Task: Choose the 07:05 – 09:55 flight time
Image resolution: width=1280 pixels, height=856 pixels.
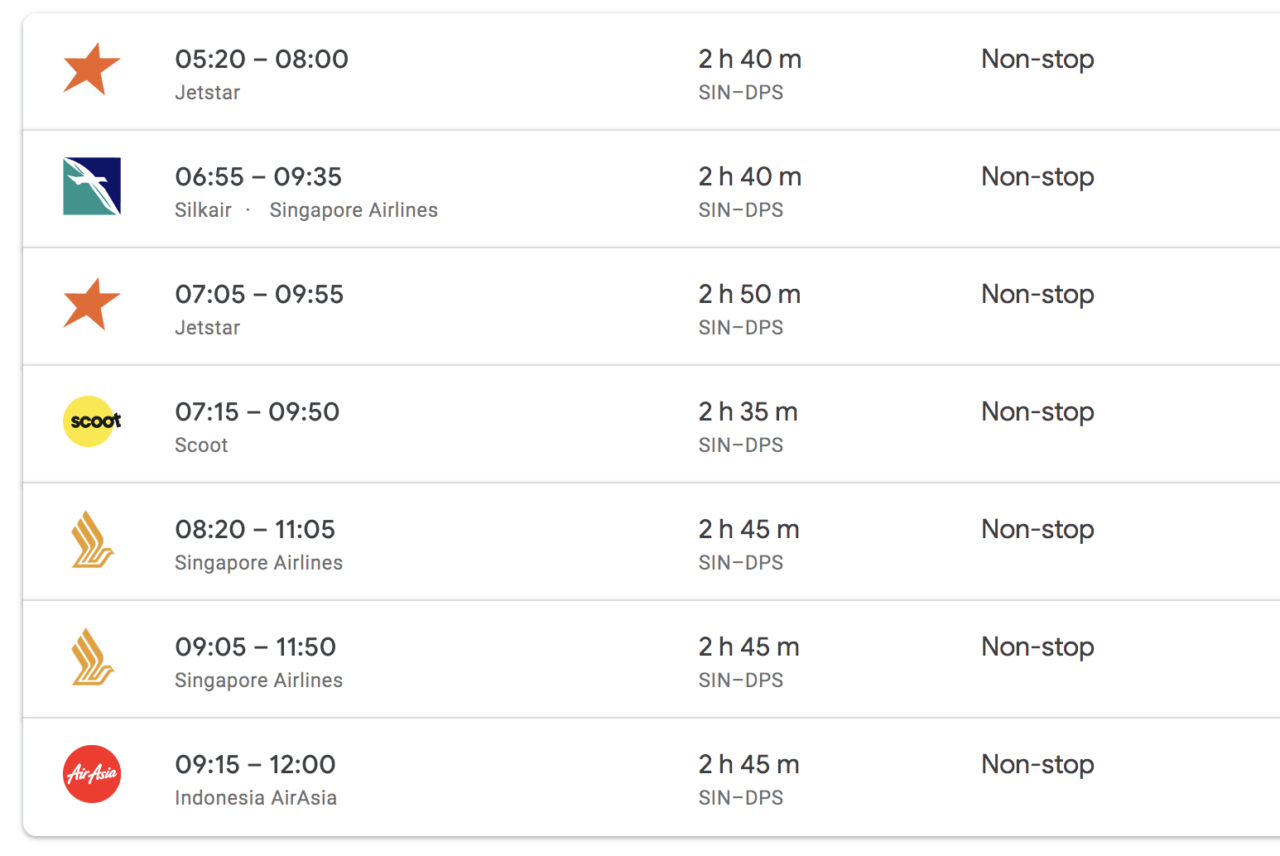Action: [259, 295]
